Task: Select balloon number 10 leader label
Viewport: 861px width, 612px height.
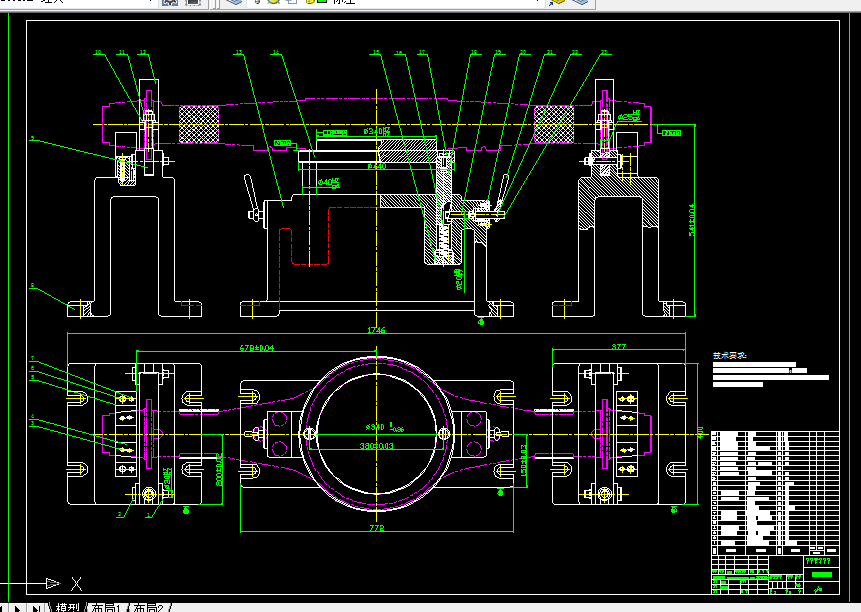Action: 98,52
